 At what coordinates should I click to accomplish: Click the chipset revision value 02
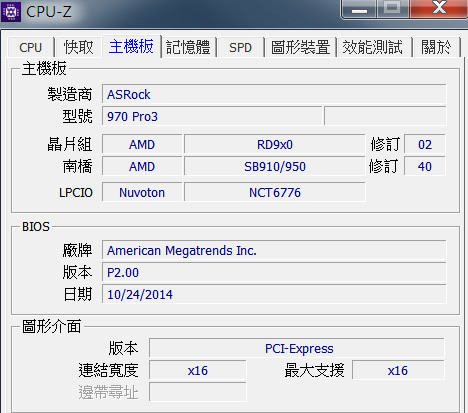click(x=425, y=145)
